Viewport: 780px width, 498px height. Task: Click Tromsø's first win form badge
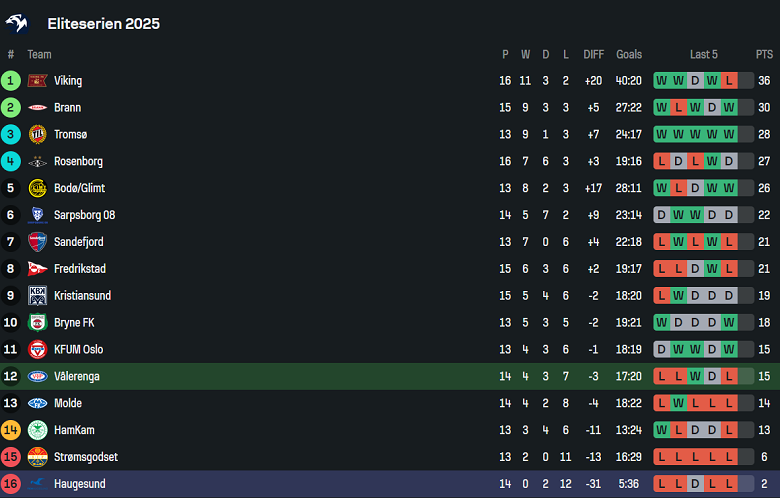point(661,135)
